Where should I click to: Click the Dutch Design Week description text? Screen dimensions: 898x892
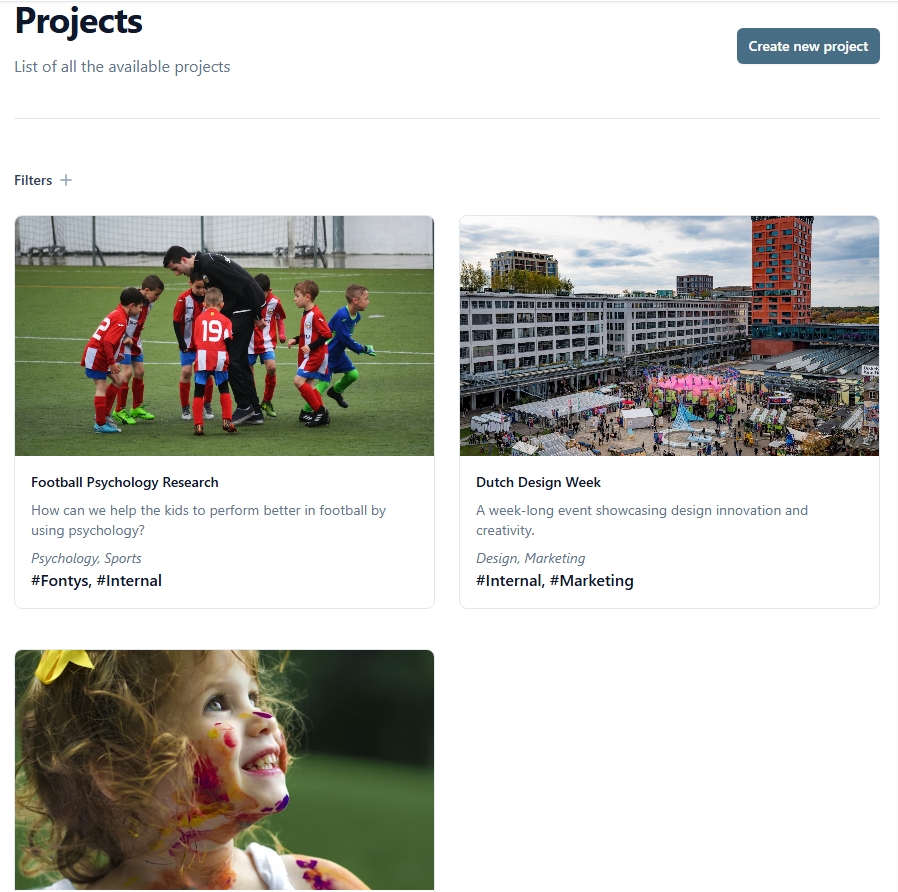pyautogui.click(x=642, y=520)
